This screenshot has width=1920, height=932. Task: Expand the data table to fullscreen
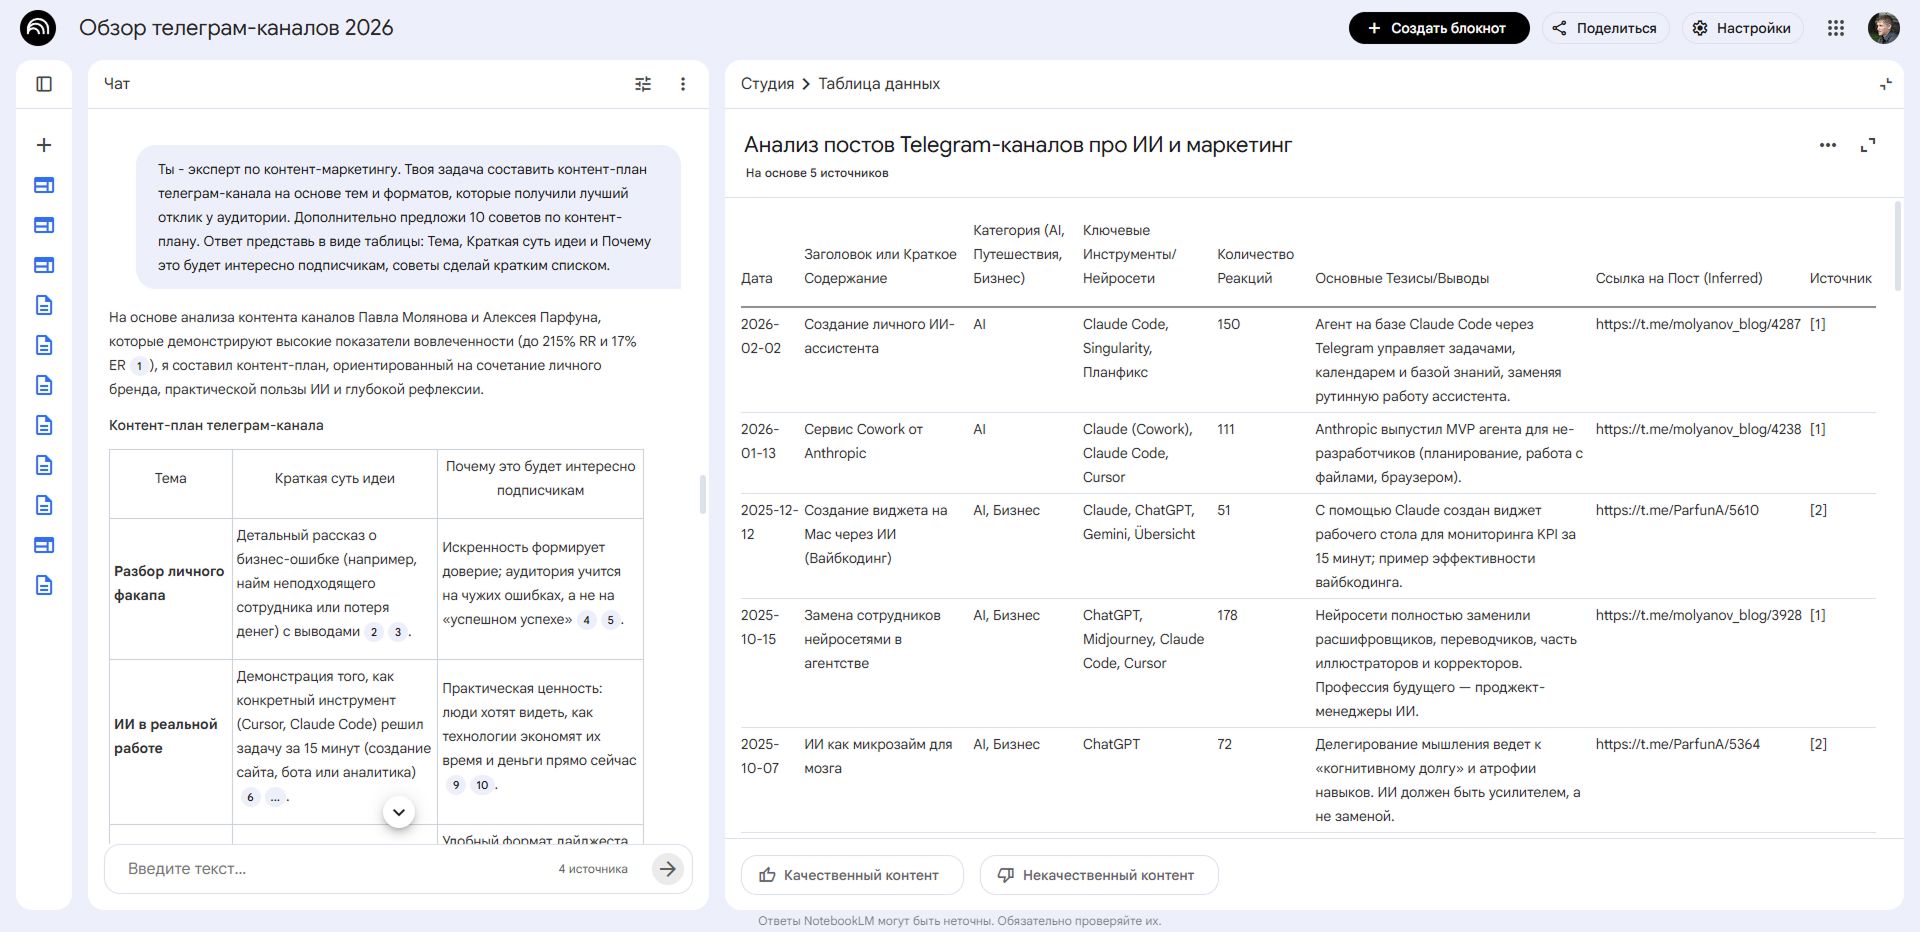pos(1870,145)
